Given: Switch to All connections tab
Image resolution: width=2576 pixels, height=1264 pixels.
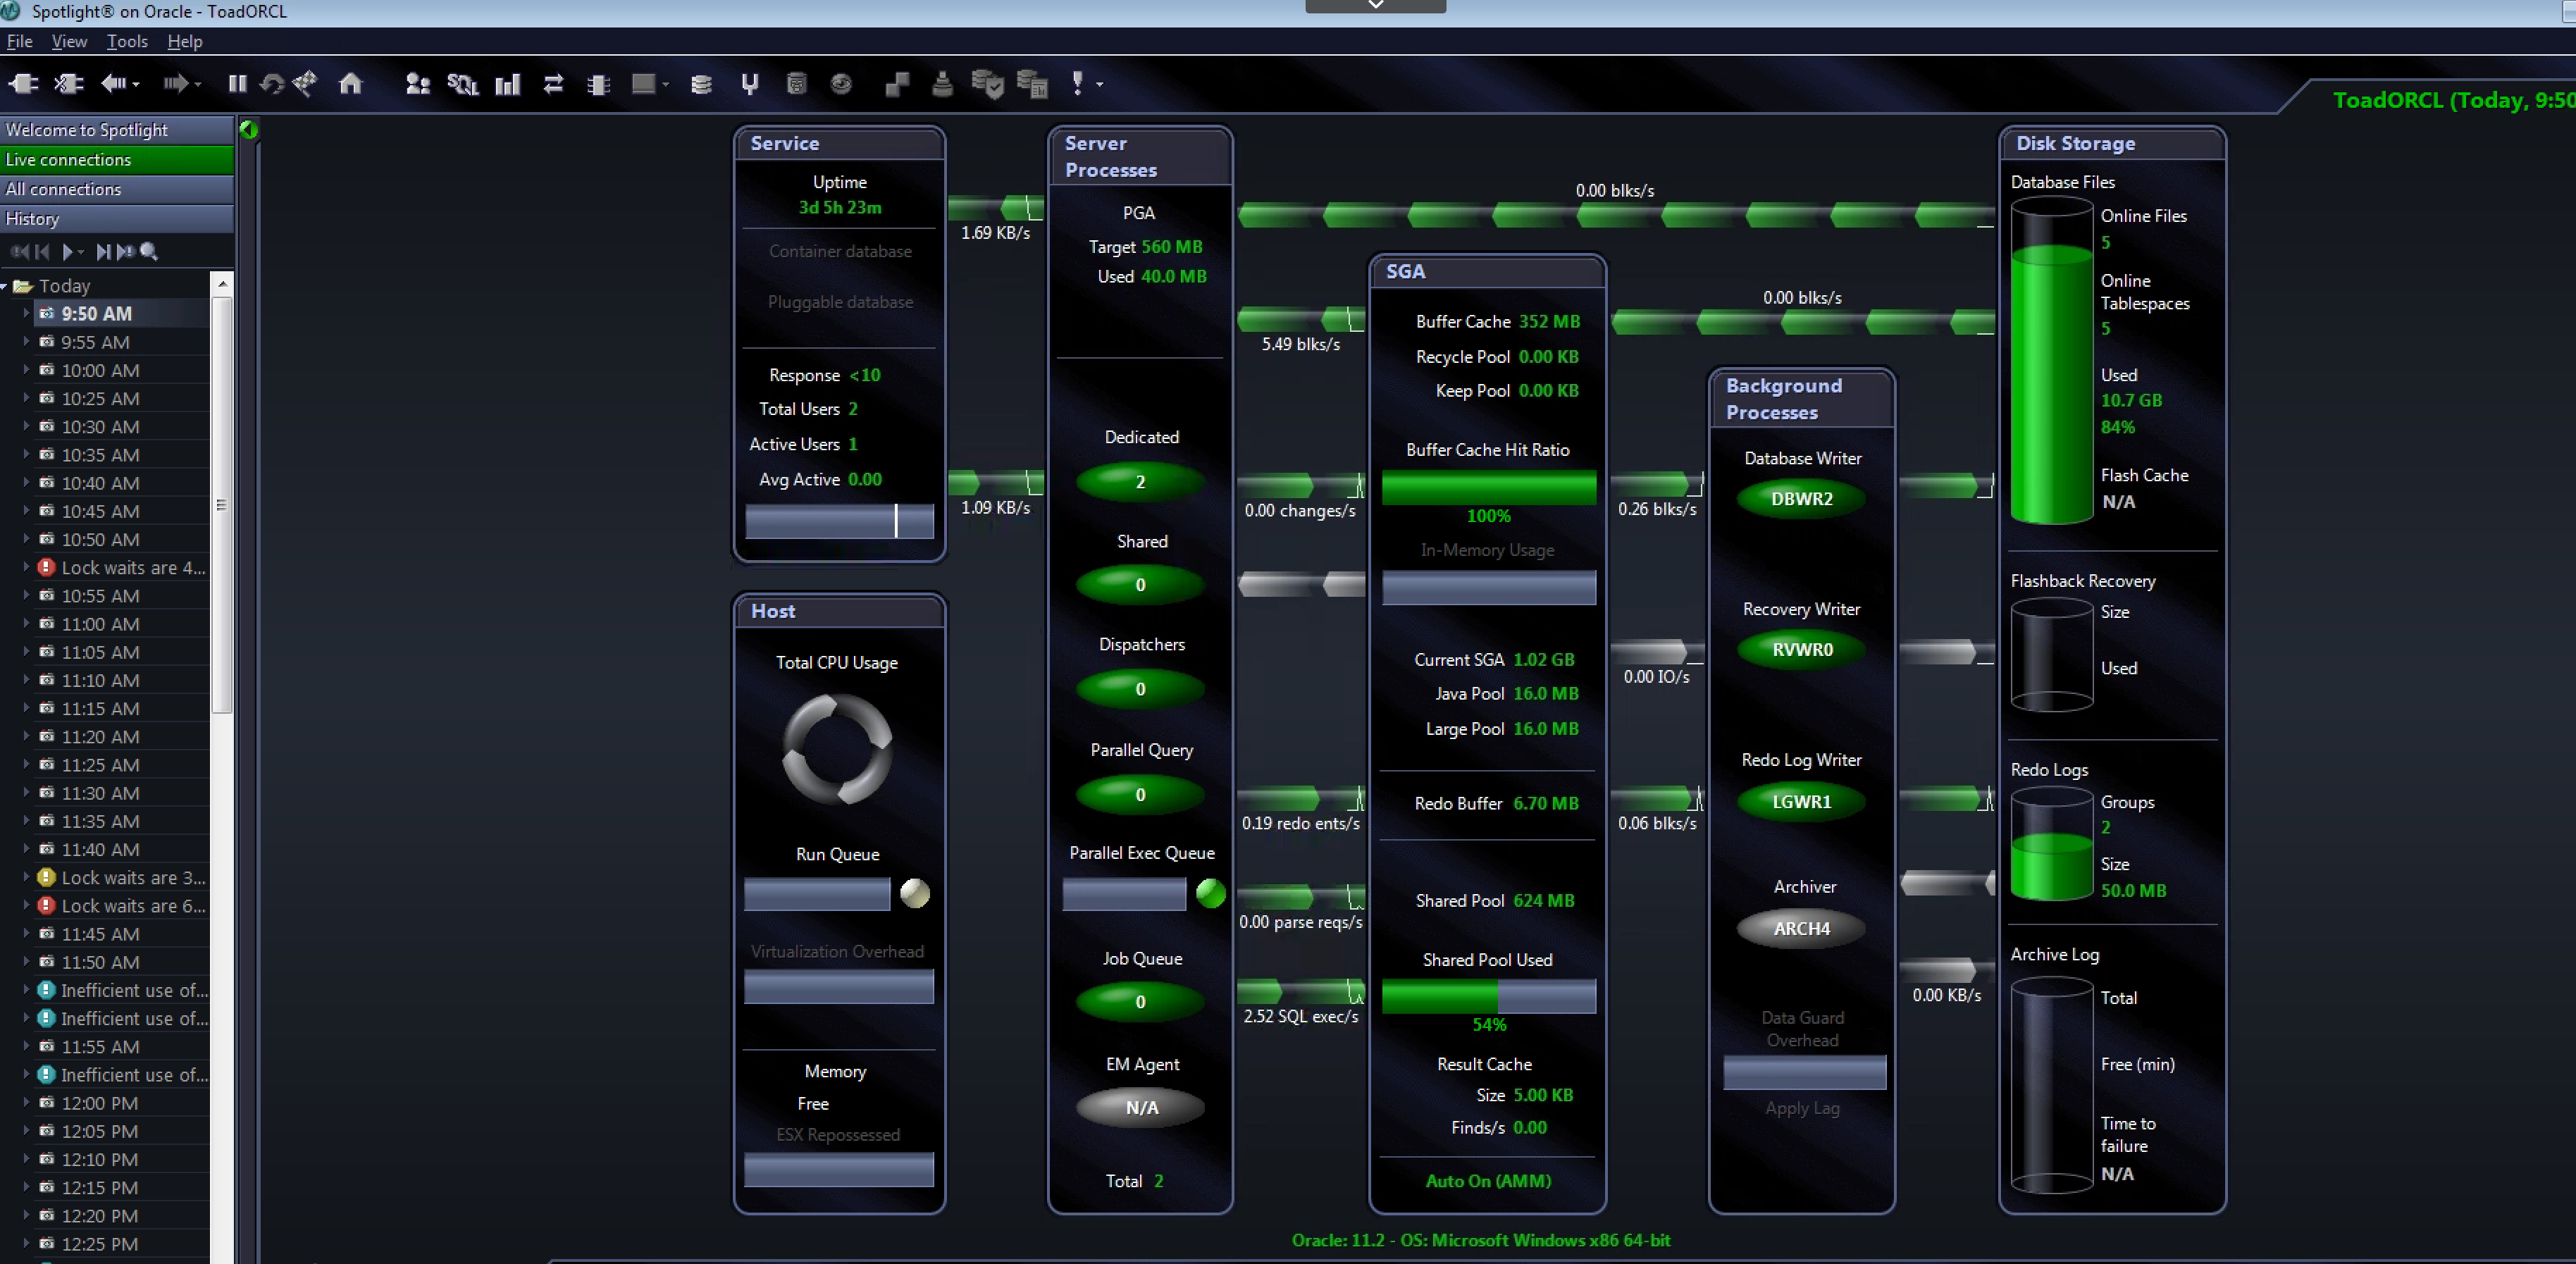Looking at the screenshot, I should 117,189.
